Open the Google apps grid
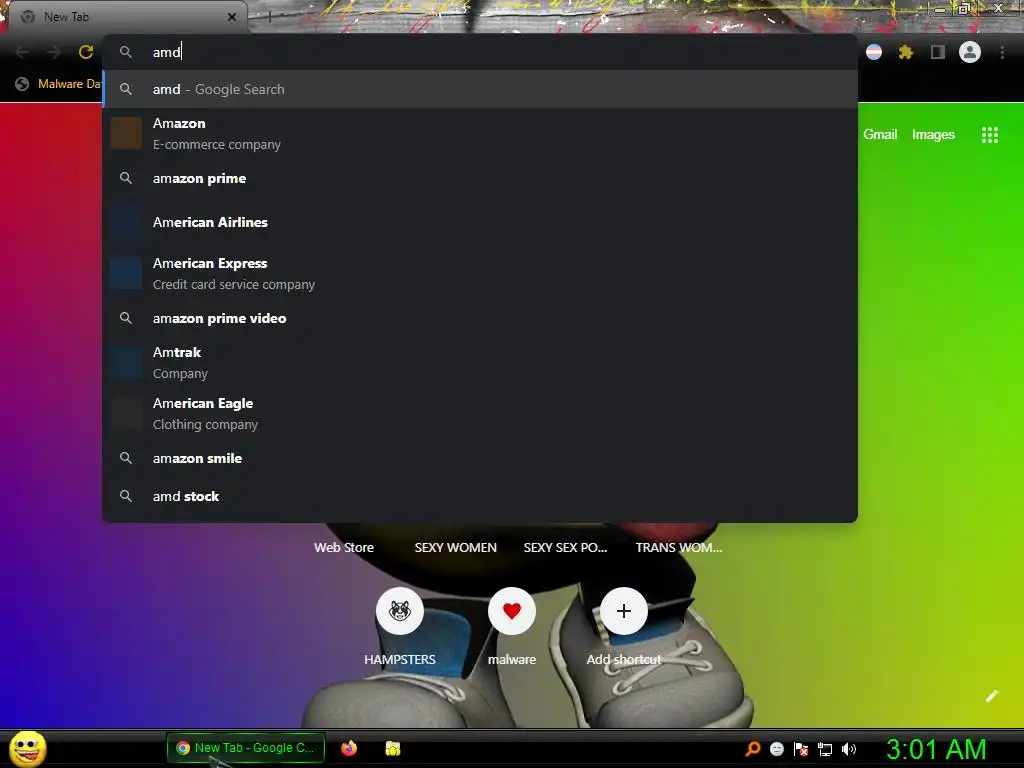1024x768 pixels. click(989, 135)
